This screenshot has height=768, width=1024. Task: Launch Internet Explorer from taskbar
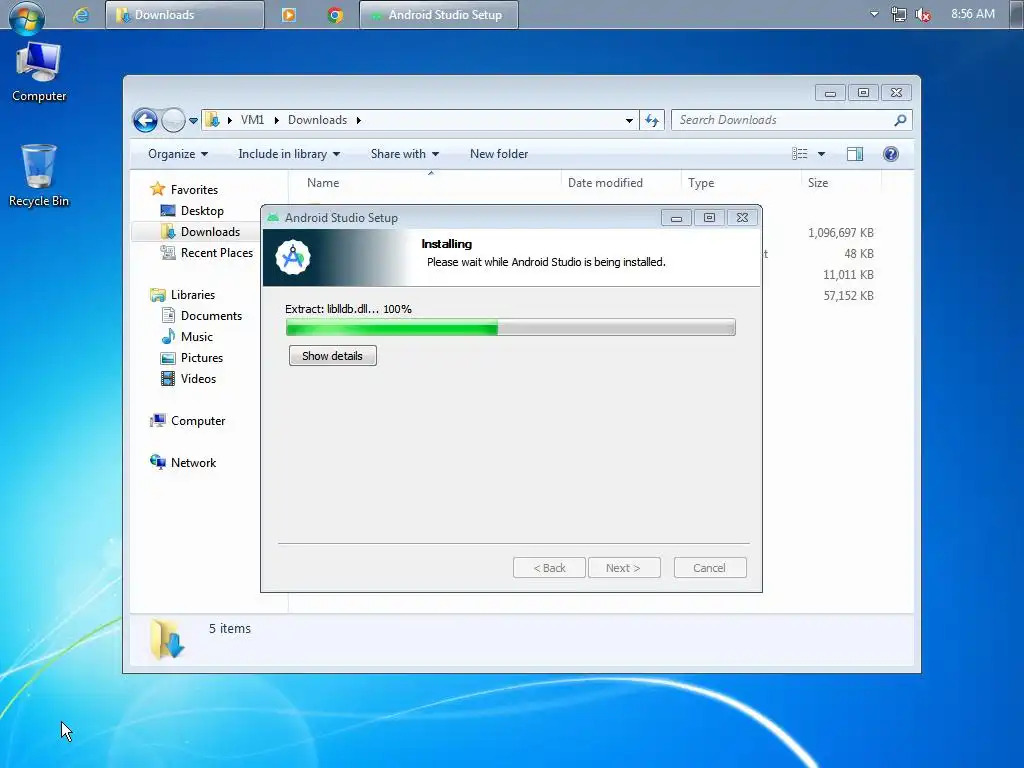click(81, 15)
